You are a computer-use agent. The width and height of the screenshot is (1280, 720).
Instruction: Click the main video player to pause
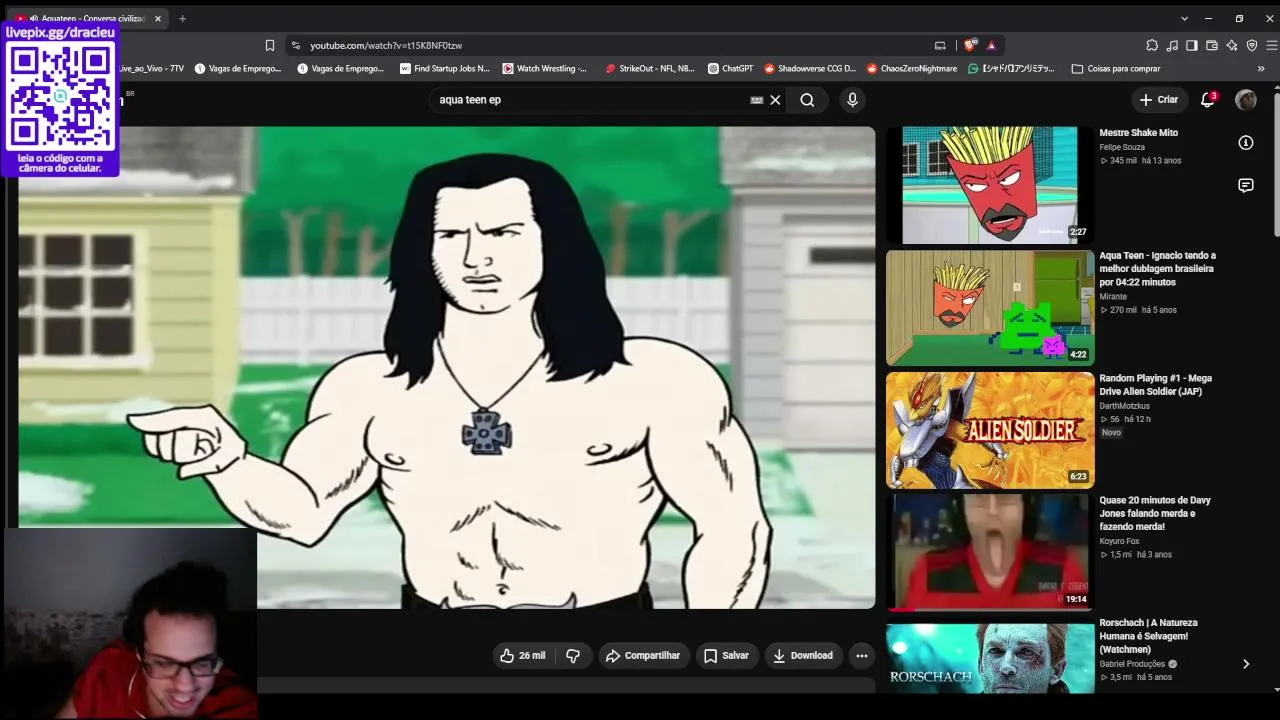[447, 367]
